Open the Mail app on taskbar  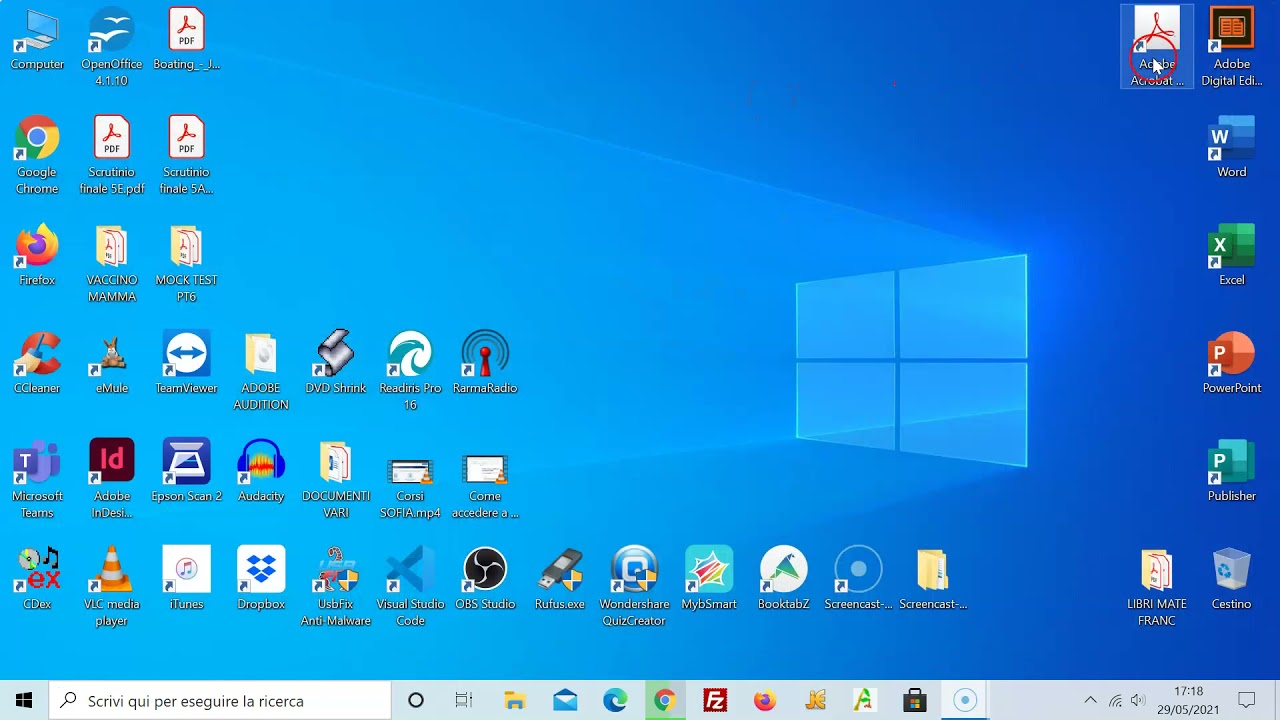[565, 701]
